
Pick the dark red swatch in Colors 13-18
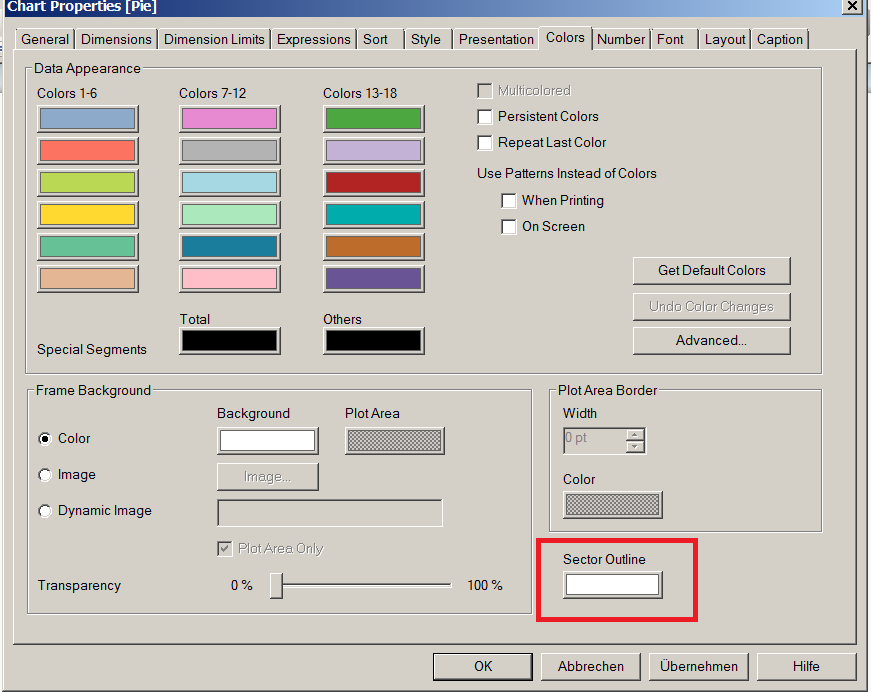click(373, 183)
